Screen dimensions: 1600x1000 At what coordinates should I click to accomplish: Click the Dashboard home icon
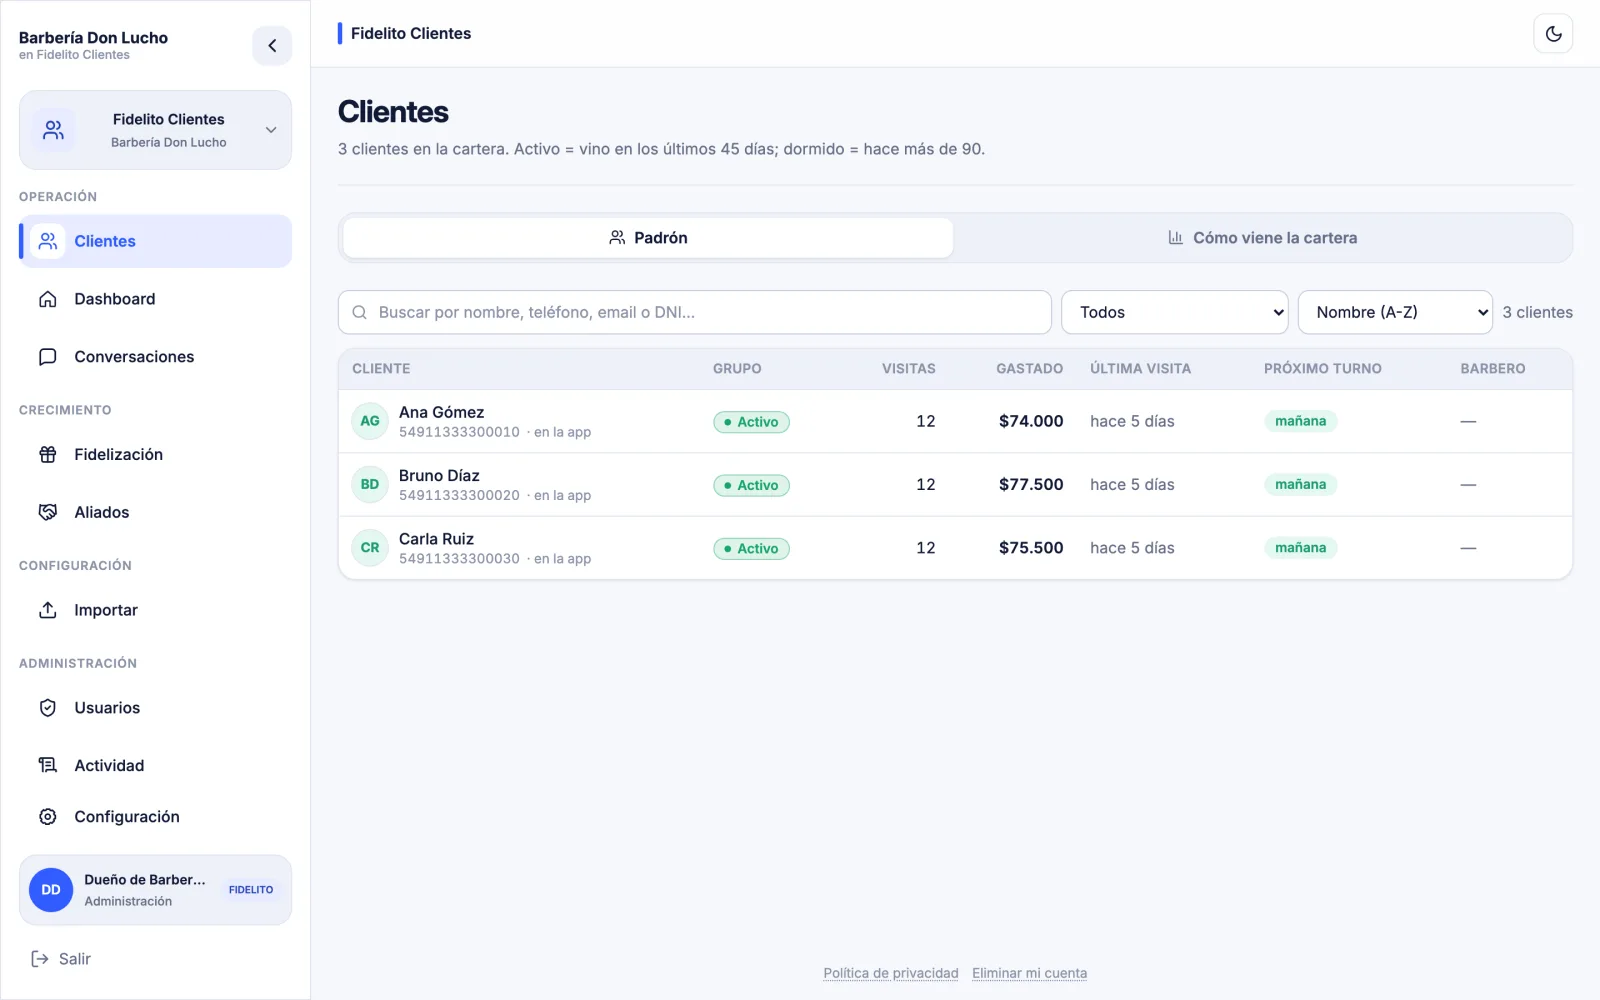pos(48,299)
